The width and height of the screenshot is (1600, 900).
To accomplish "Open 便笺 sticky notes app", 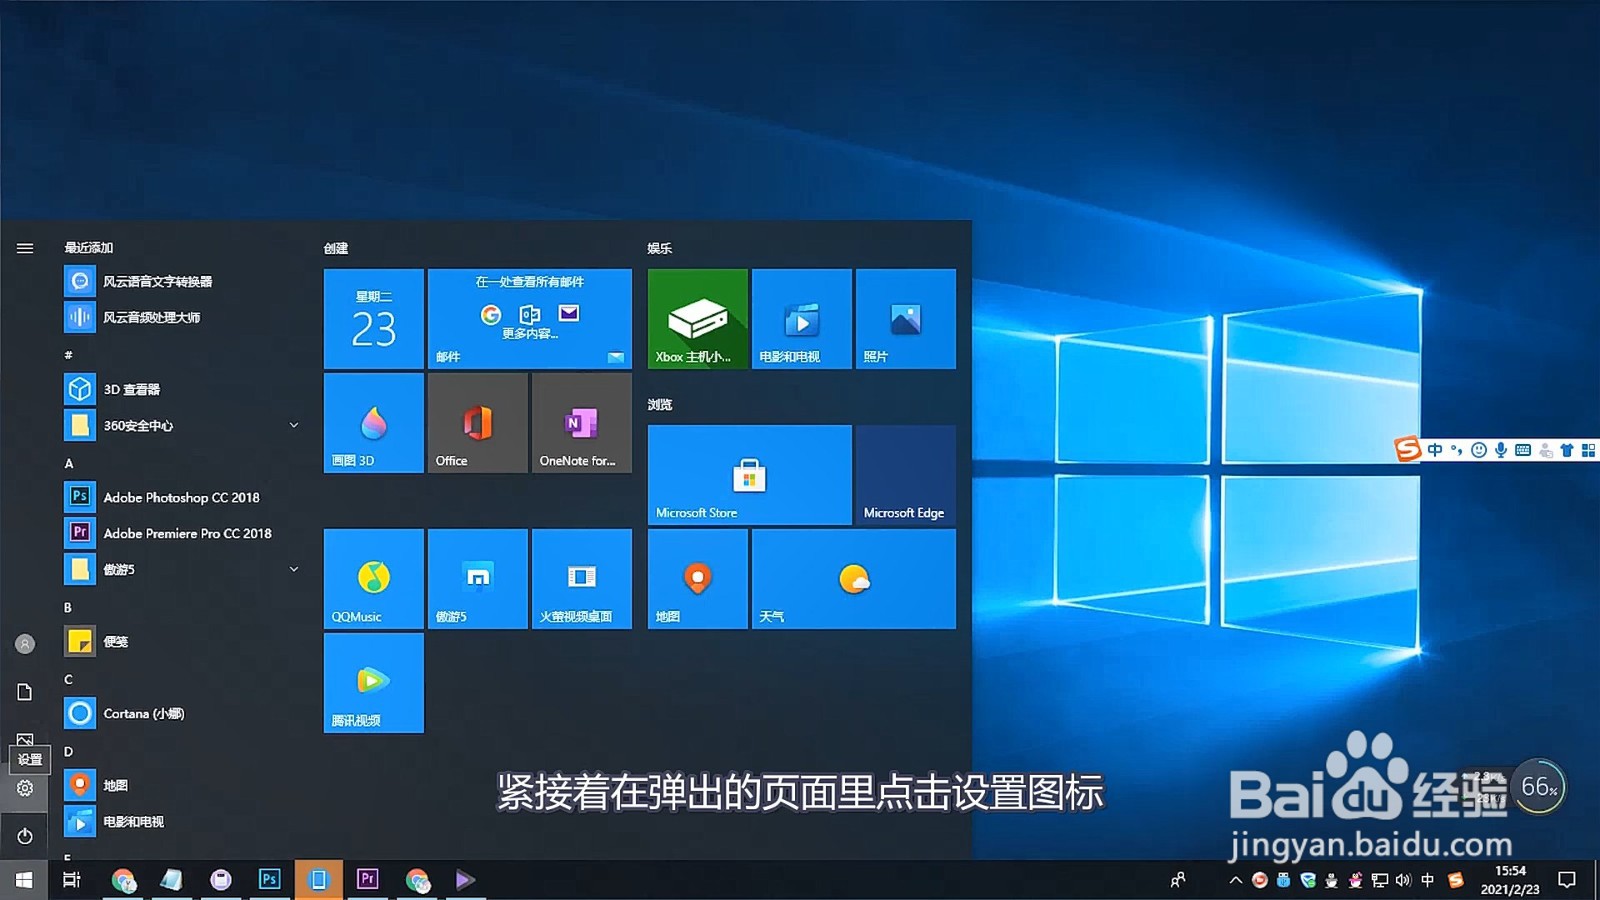I will click(x=182, y=642).
